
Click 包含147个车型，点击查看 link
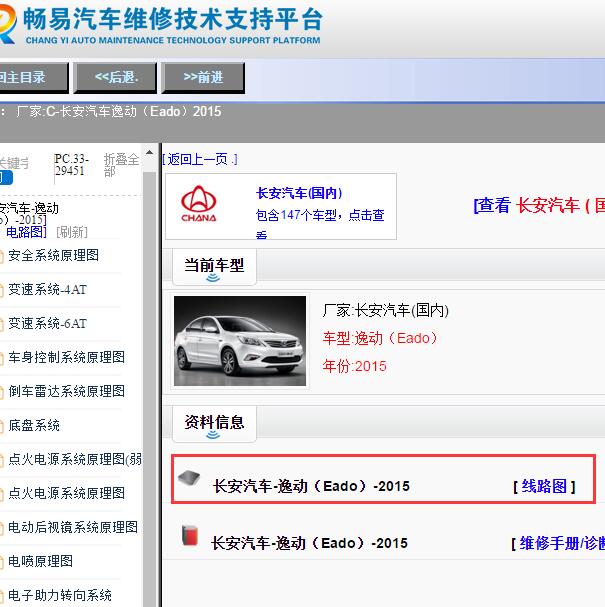tap(320, 223)
